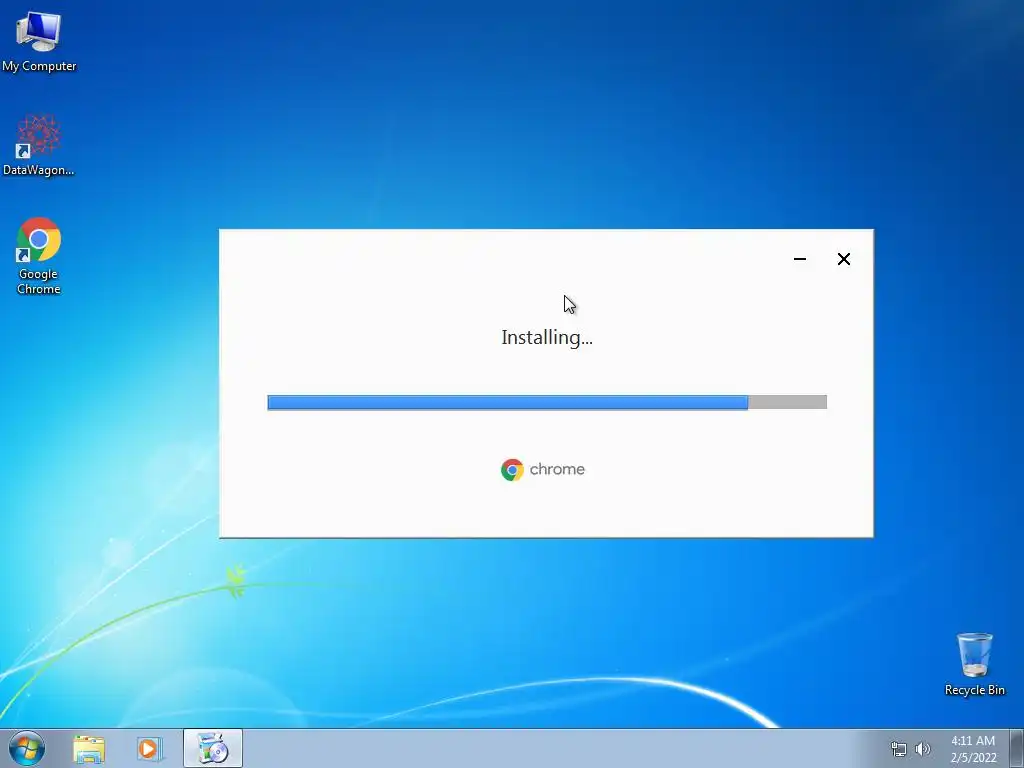The height and width of the screenshot is (768, 1024).
Task: Close the Chrome installer window
Action: (x=844, y=259)
